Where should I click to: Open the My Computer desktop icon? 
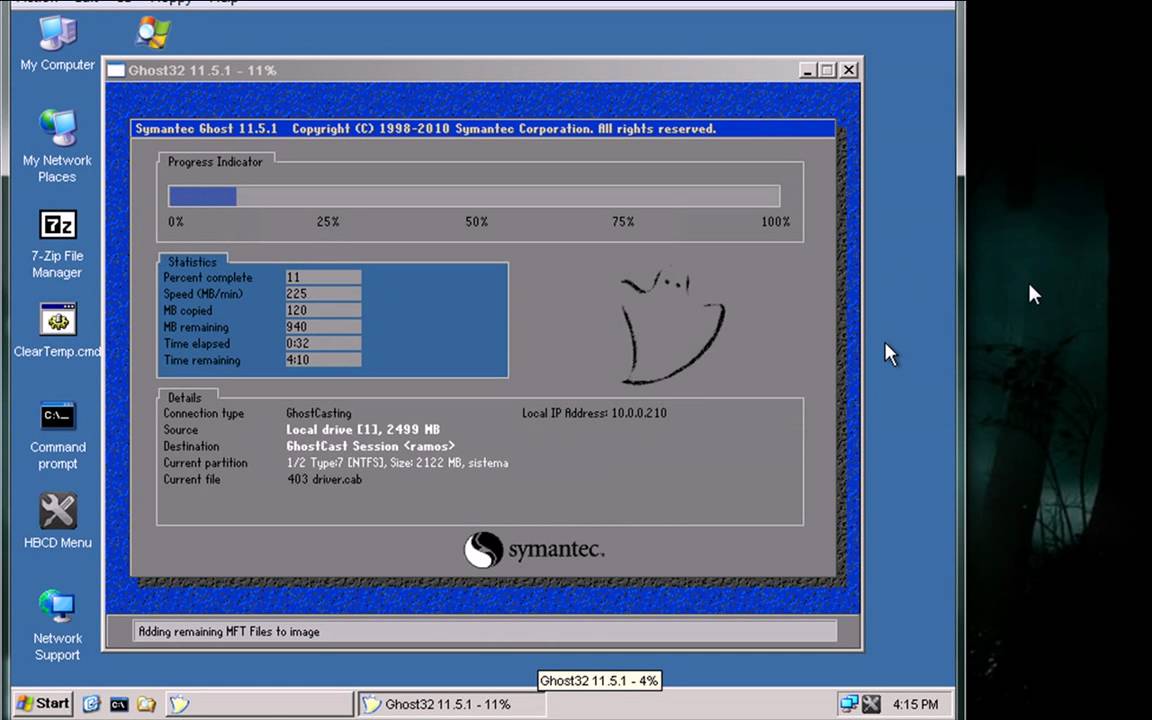click(x=57, y=43)
